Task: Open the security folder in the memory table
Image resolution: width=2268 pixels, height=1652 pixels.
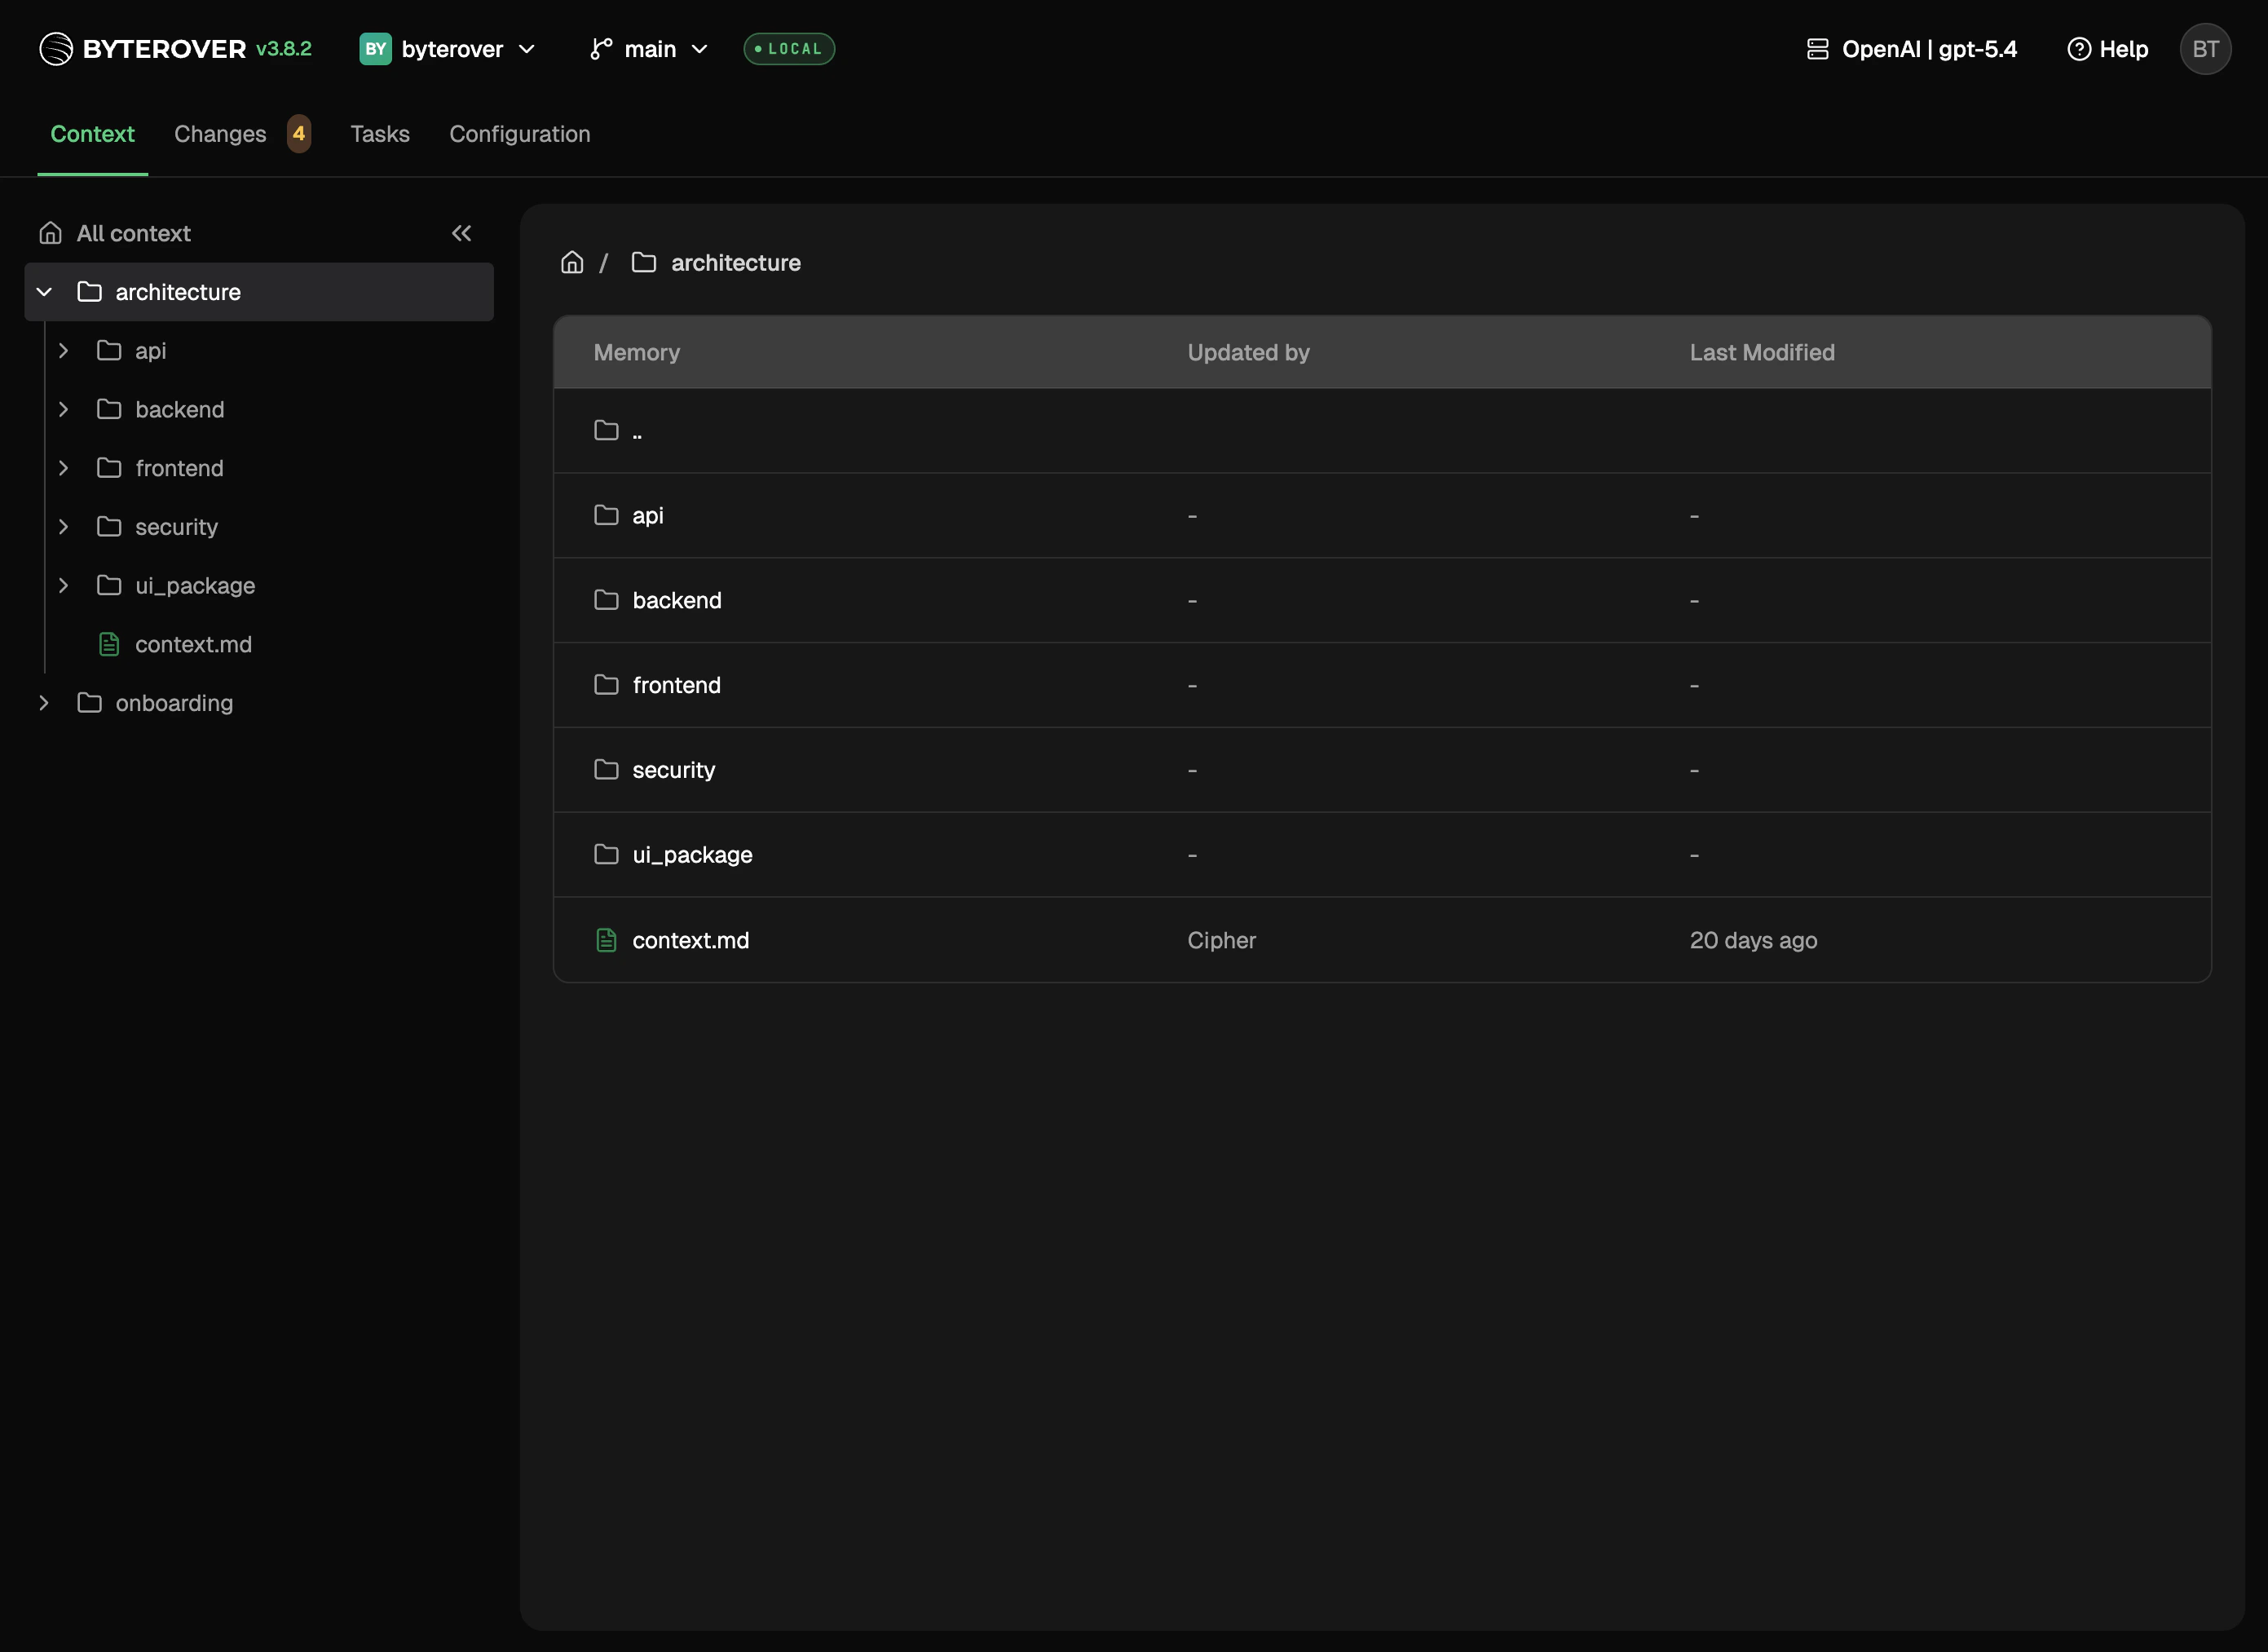Action: point(673,769)
